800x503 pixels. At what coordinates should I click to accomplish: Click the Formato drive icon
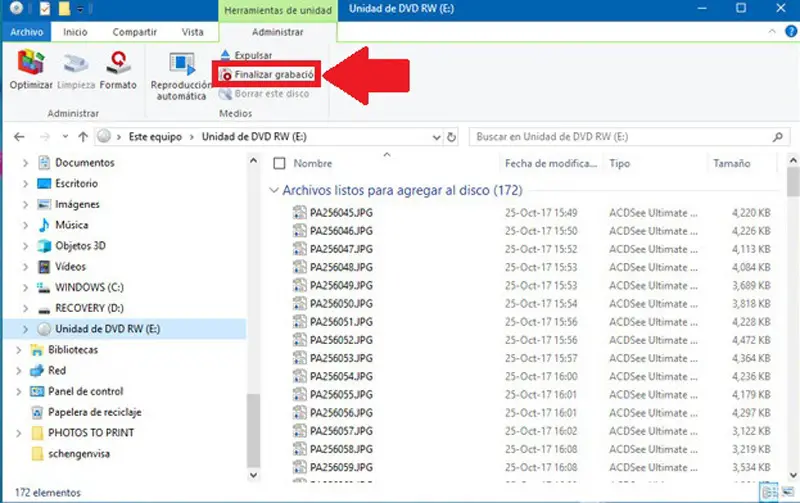click(118, 62)
